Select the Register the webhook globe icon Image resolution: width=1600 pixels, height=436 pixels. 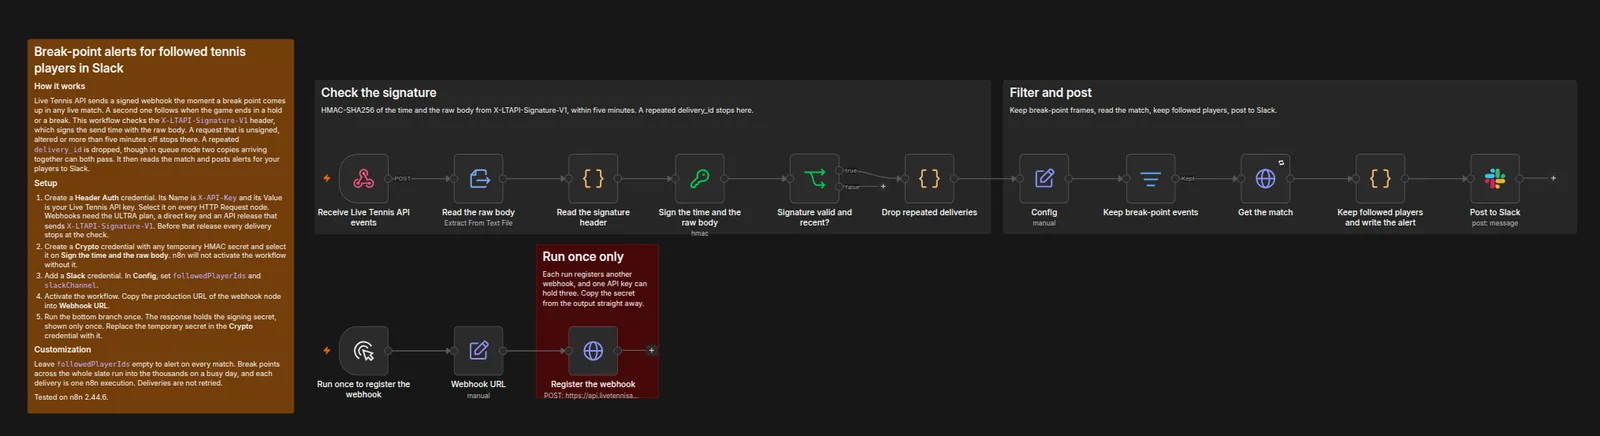[x=593, y=351]
